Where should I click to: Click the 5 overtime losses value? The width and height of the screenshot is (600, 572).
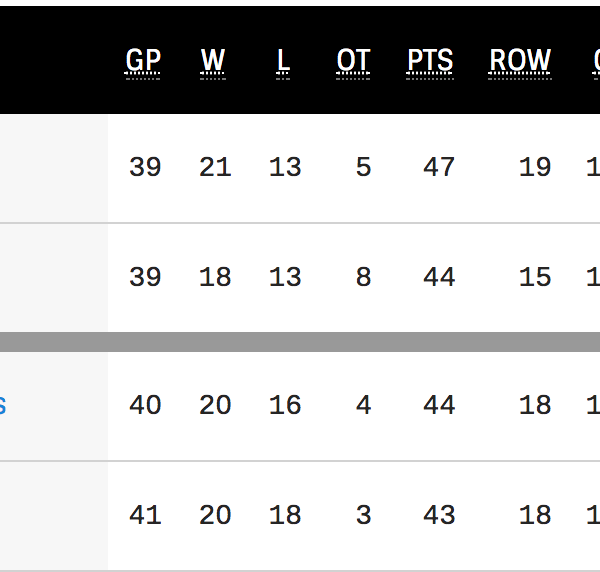coord(363,167)
